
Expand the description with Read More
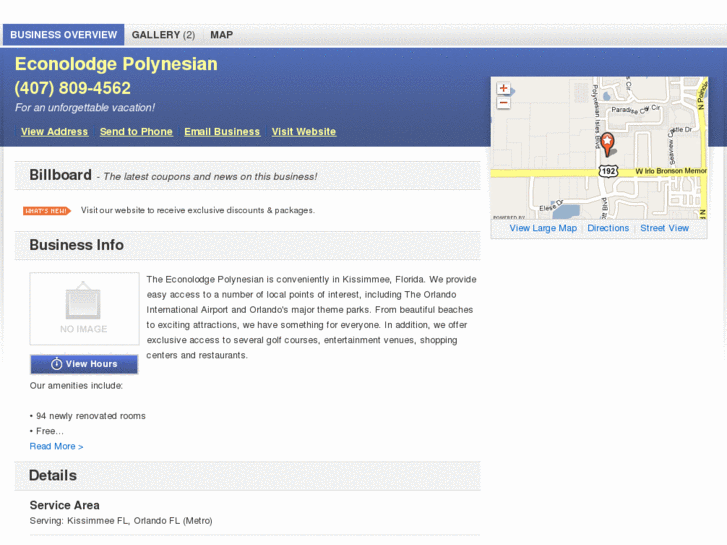[x=57, y=446]
